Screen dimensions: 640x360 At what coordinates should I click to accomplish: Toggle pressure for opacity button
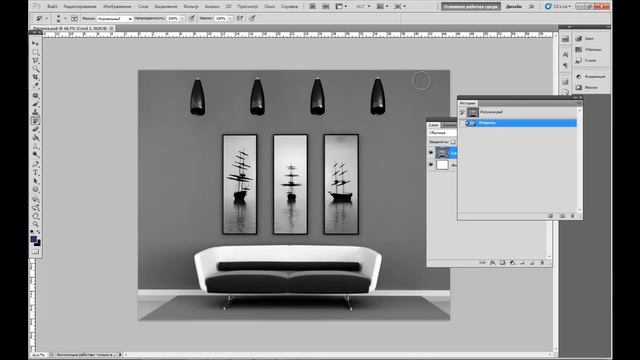pyautogui.click(x=191, y=18)
